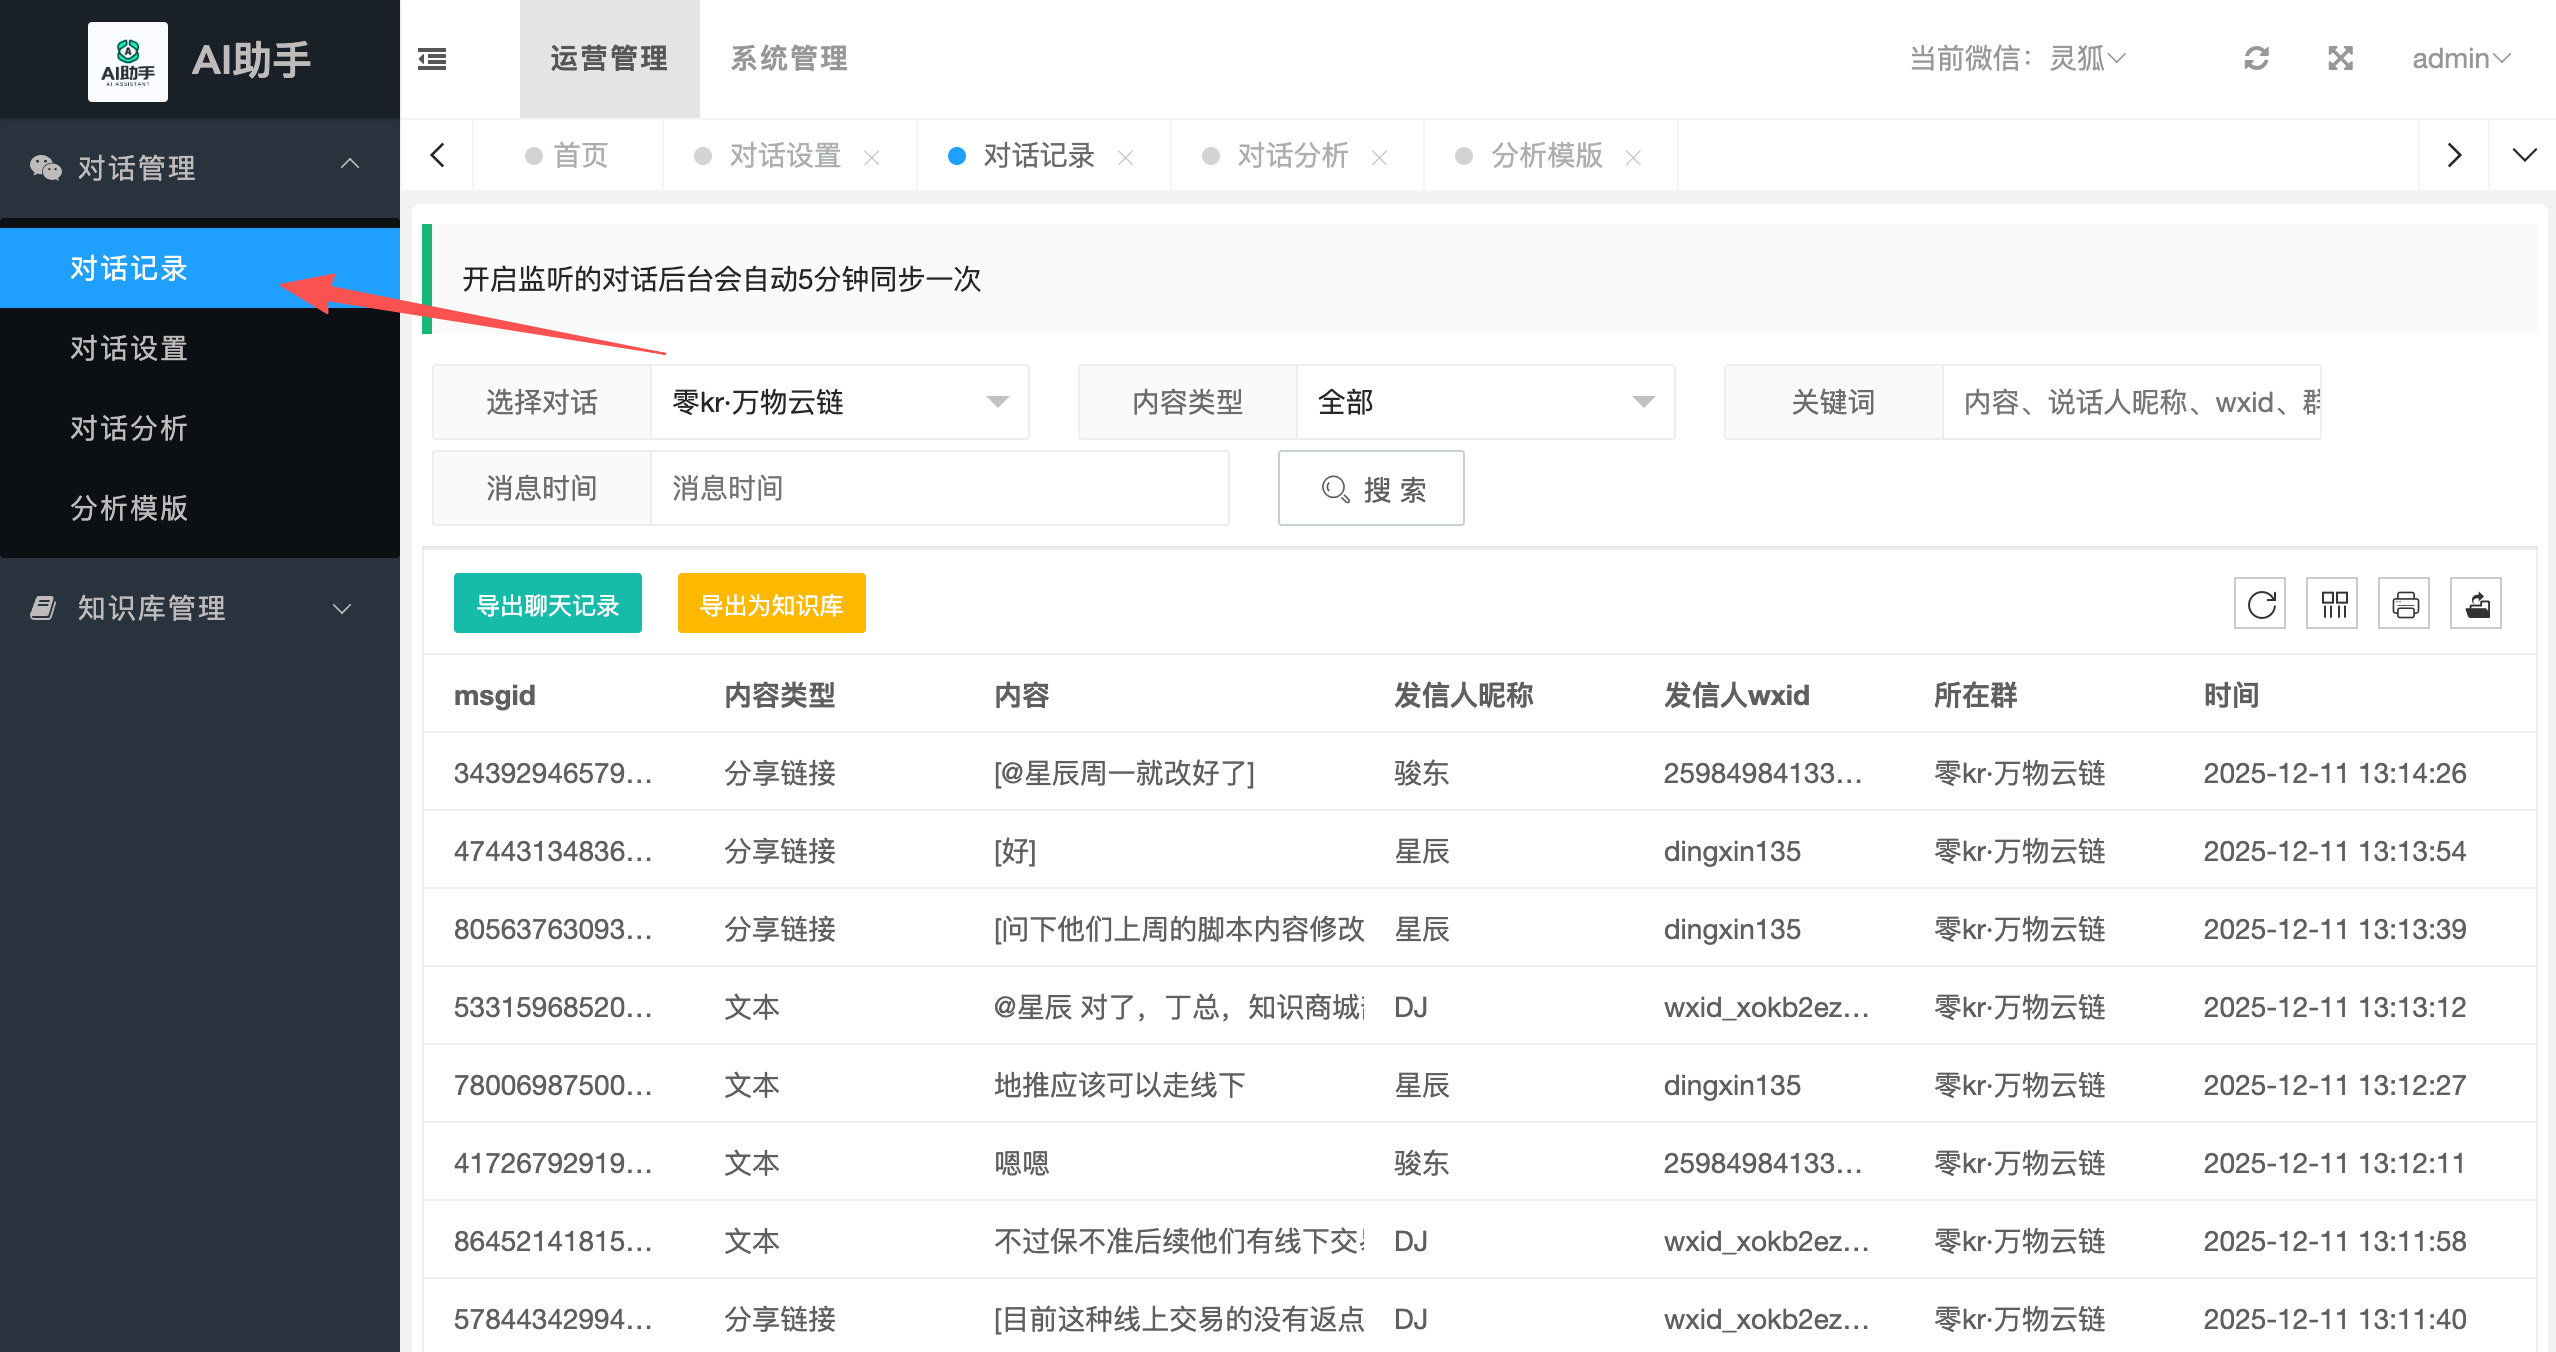Click the export table icon
This screenshot has height=1352, width=2556.
point(2476,604)
